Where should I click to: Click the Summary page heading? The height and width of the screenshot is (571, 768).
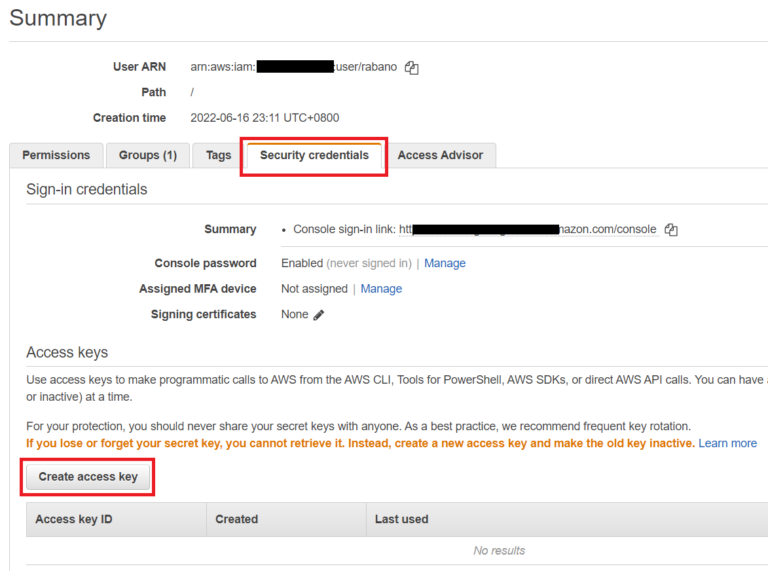58,18
